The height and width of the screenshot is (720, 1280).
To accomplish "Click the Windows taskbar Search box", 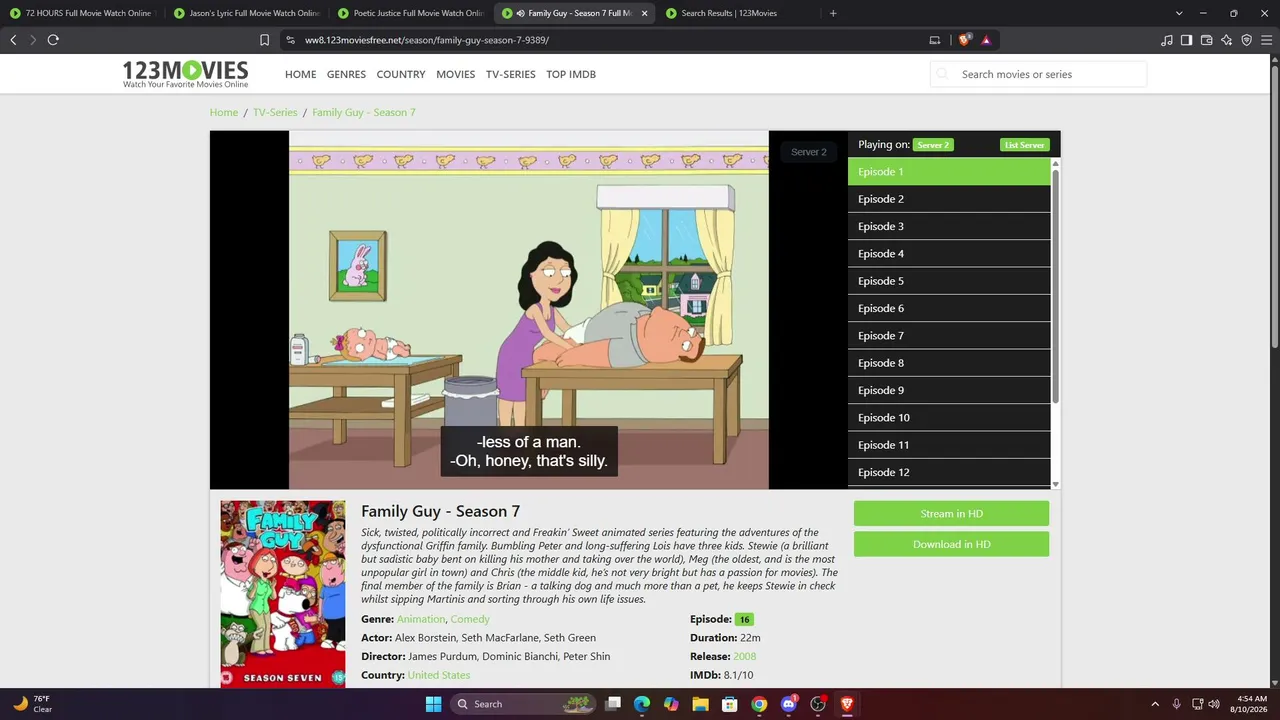I will 524,704.
